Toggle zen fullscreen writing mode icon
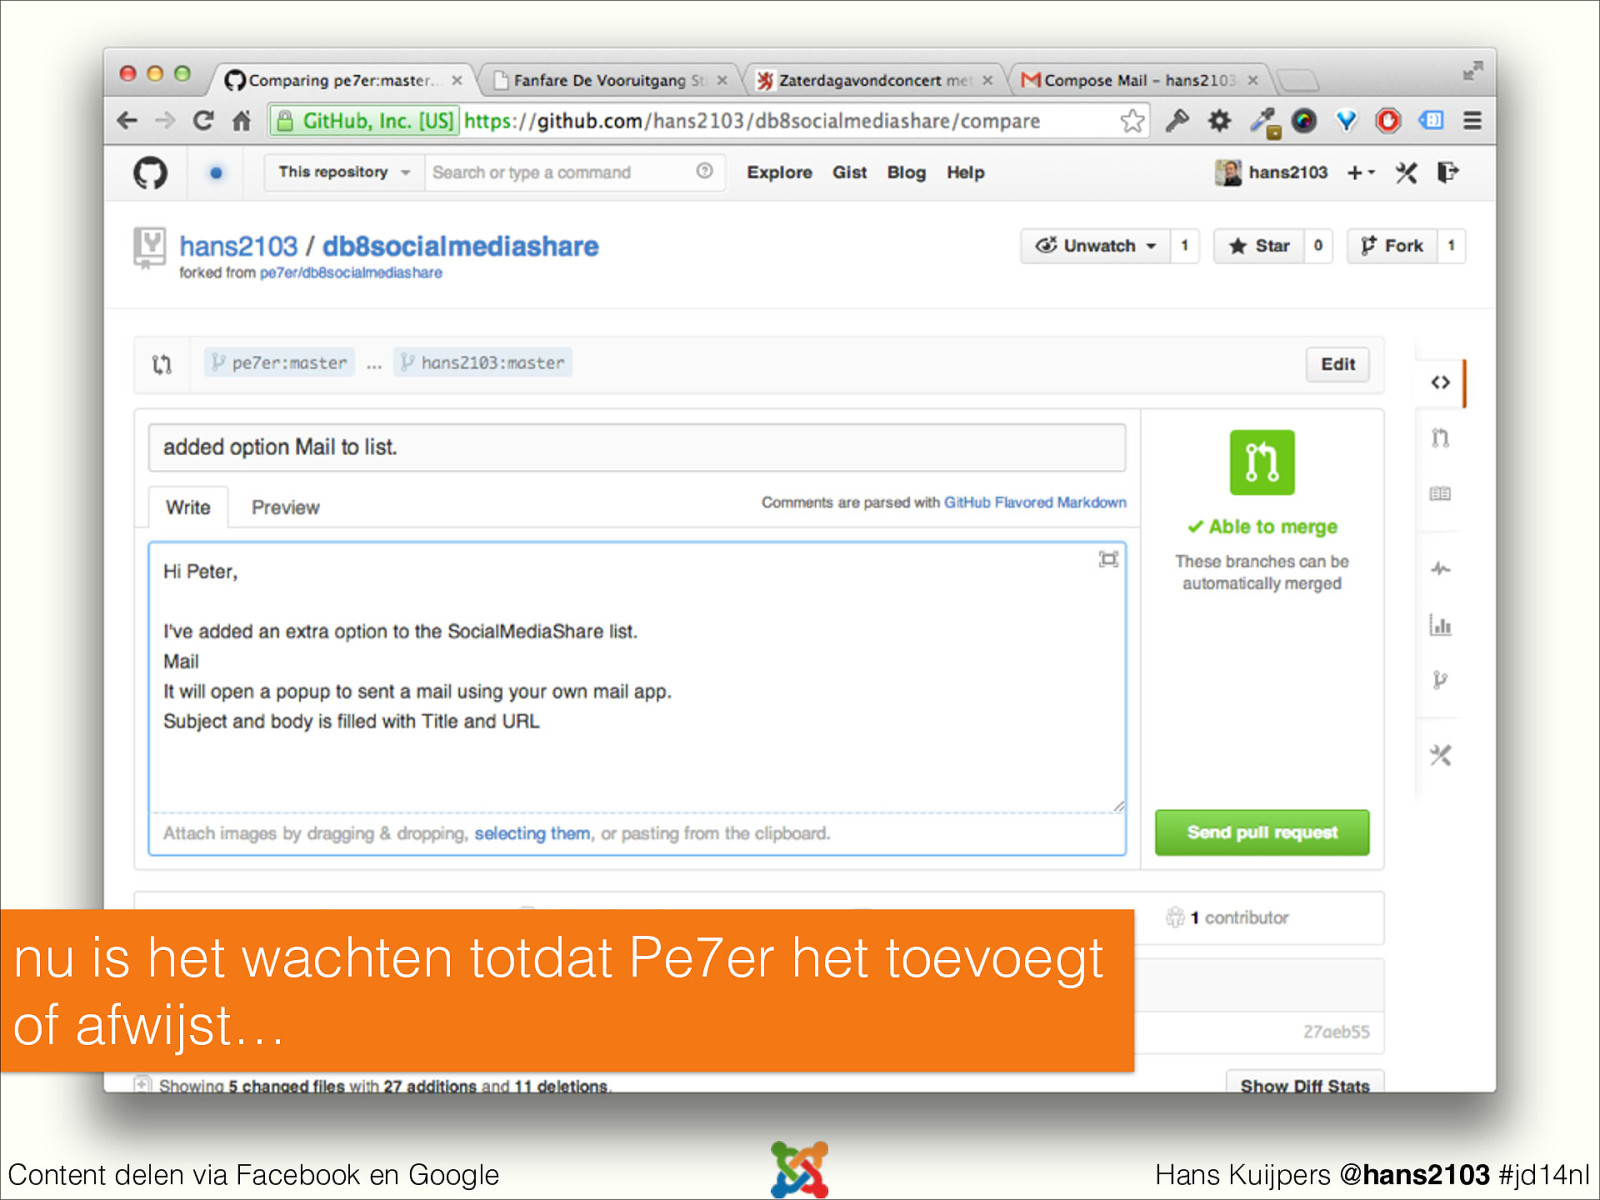 click(1108, 559)
